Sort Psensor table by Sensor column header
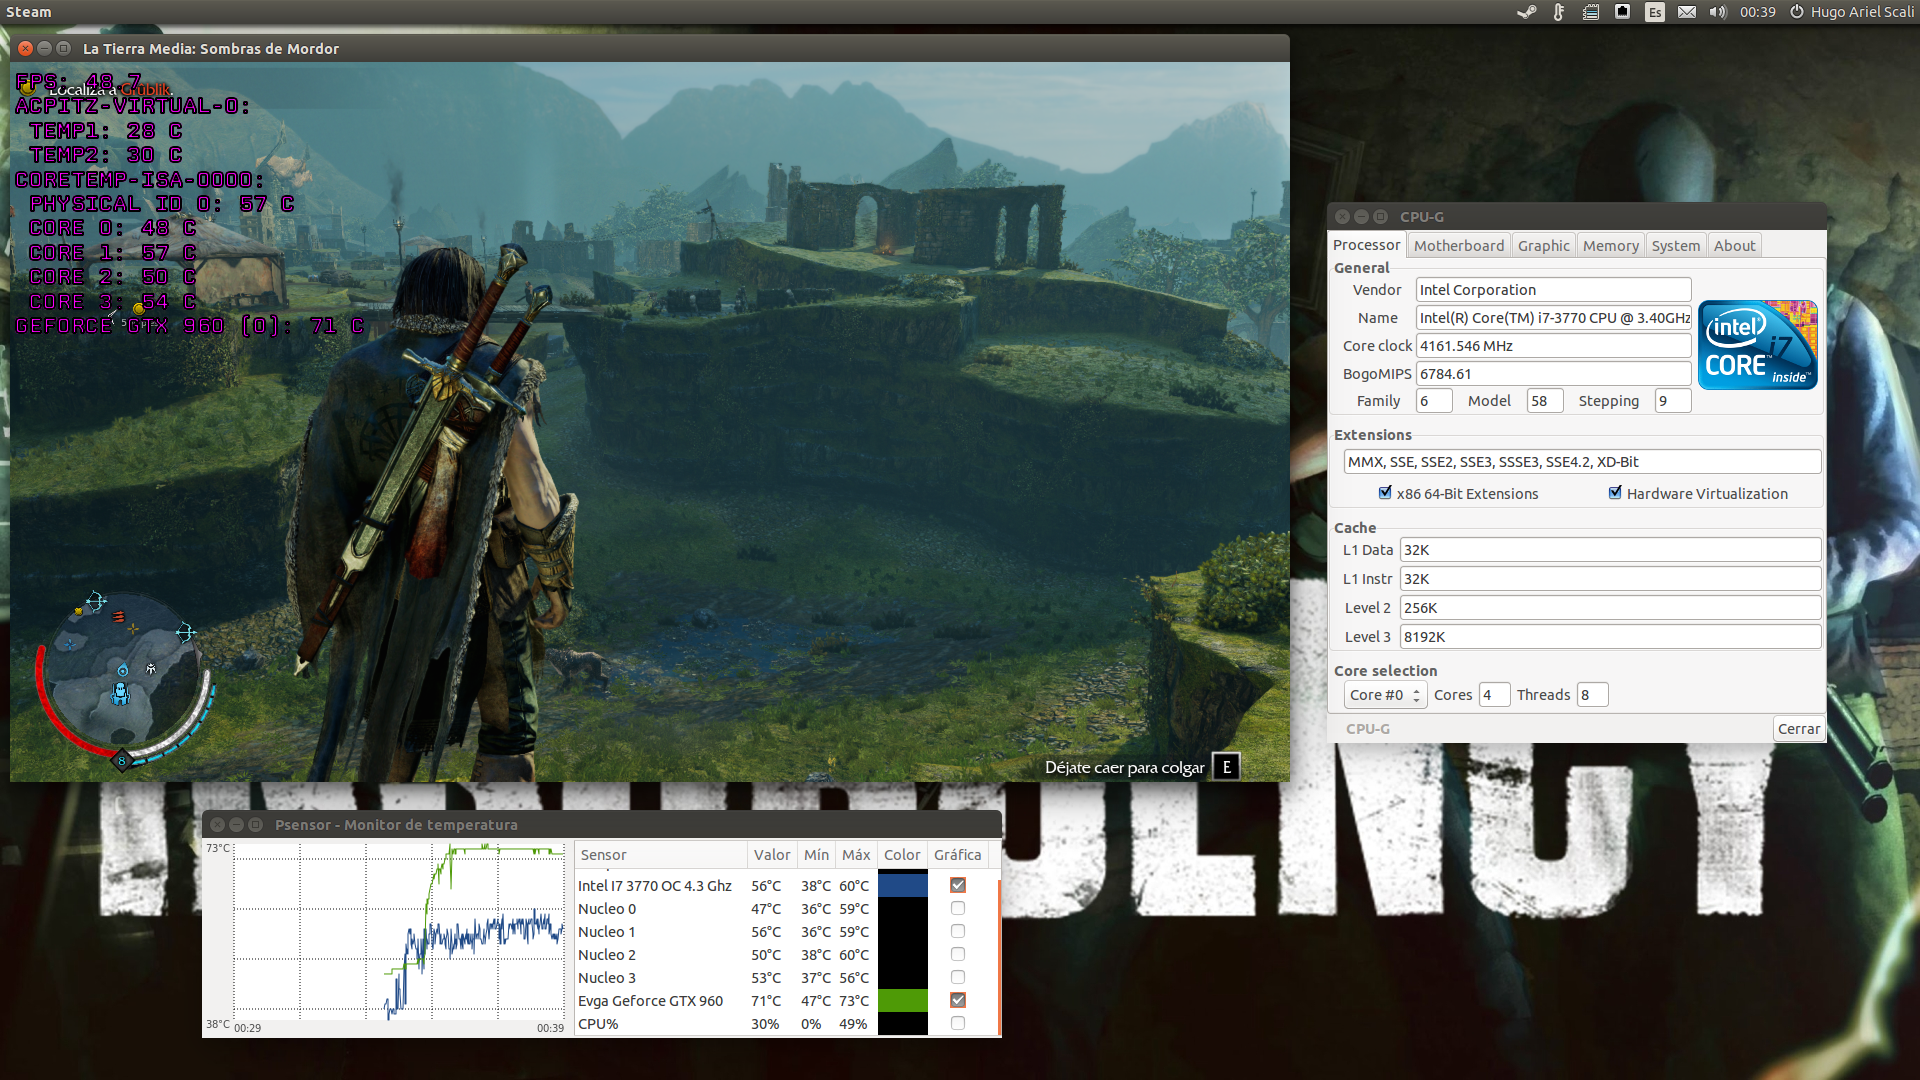1920x1080 pixels. [x=661, y=855]
